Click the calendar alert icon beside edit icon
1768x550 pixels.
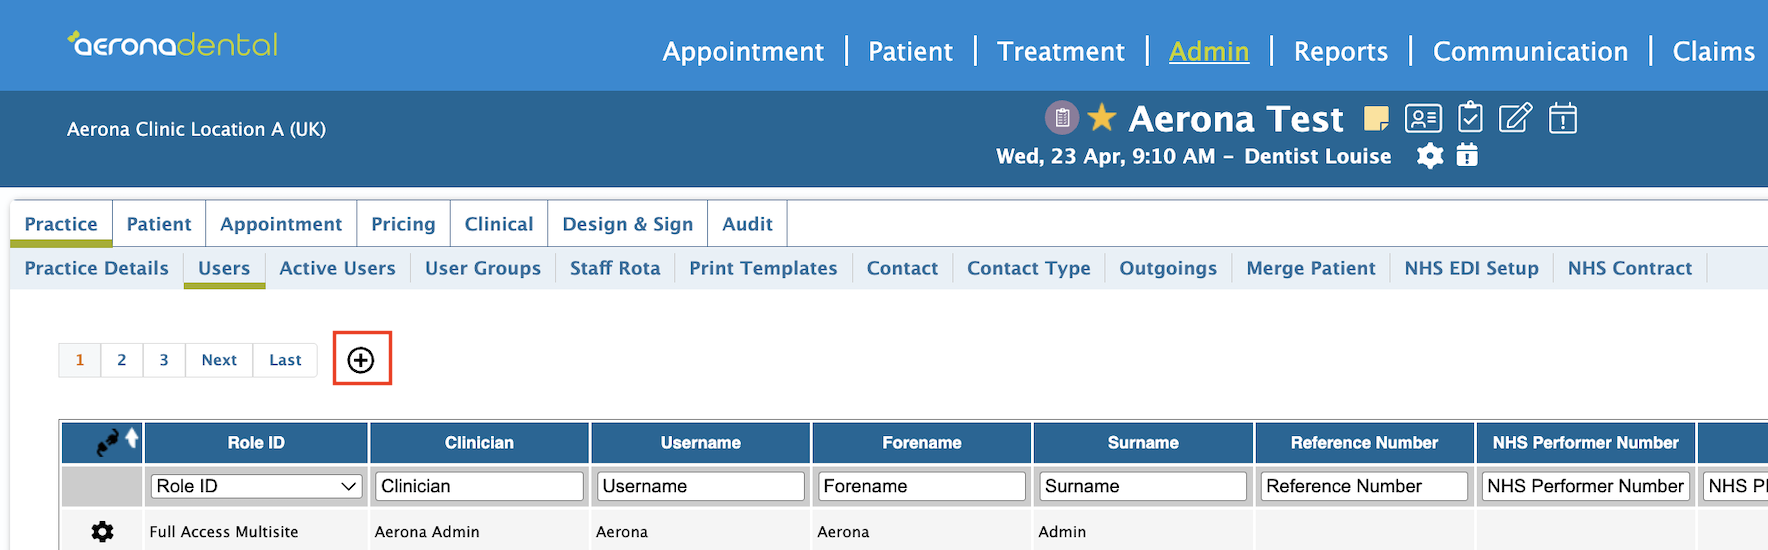click(1563, 118)
